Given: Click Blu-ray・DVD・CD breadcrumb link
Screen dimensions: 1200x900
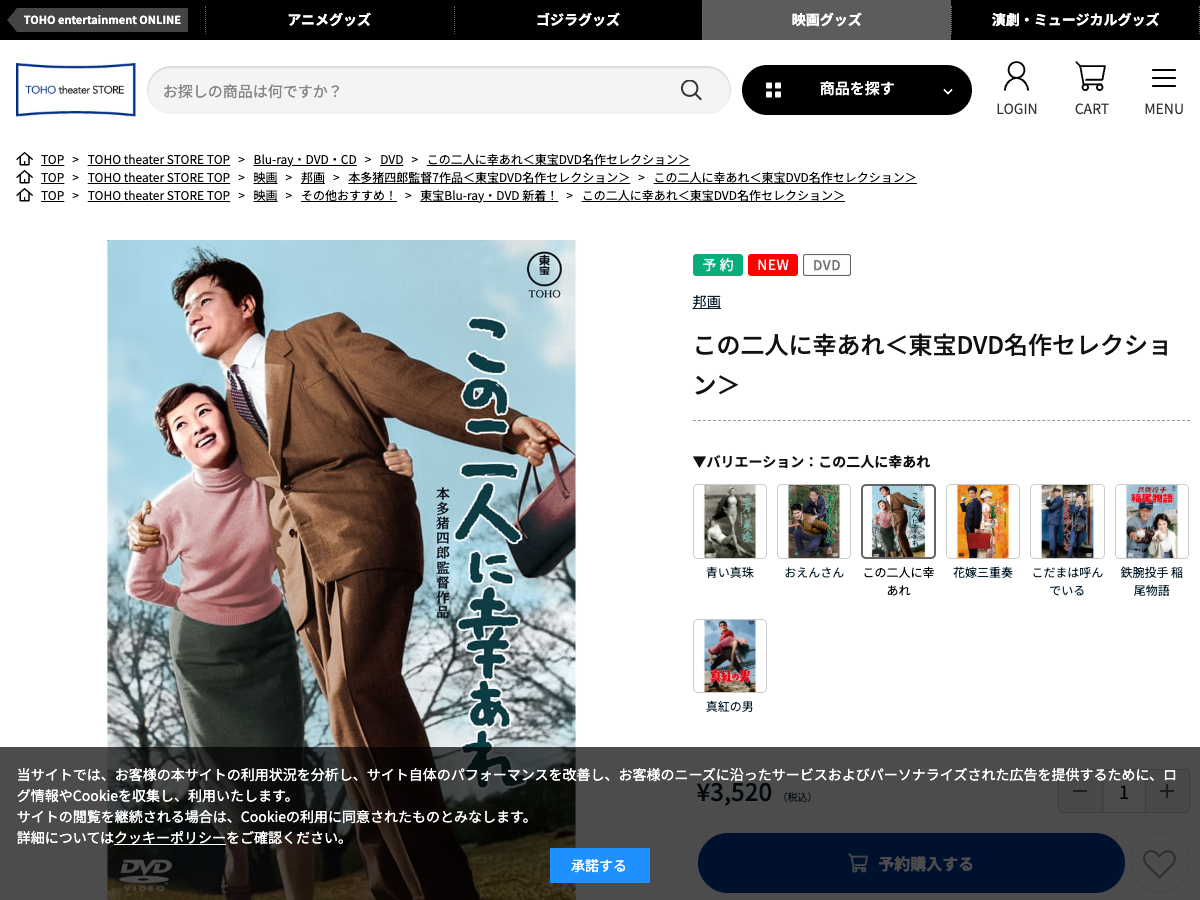Looking at the screenshot, I should 305,160.
